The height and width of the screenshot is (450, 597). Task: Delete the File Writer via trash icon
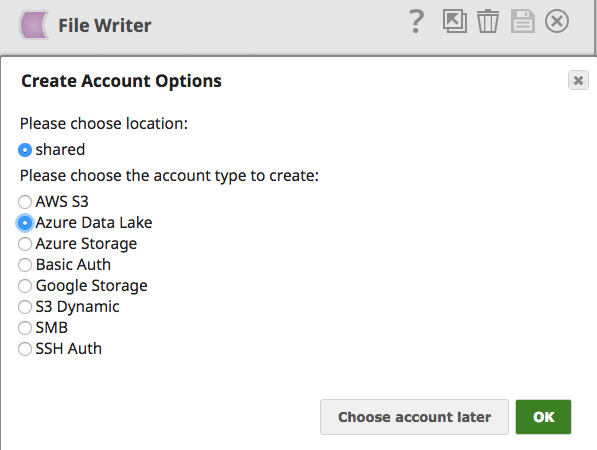click(x=488, y=21)
